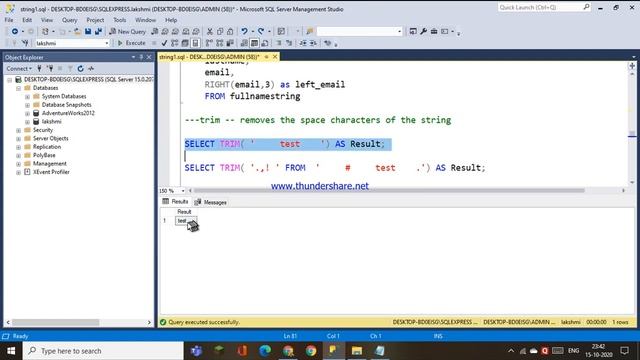The width and height of the screenshot is (640, 360).
Task: Open the Connect dropdown in Object Explorer
Action: point(19,69)
